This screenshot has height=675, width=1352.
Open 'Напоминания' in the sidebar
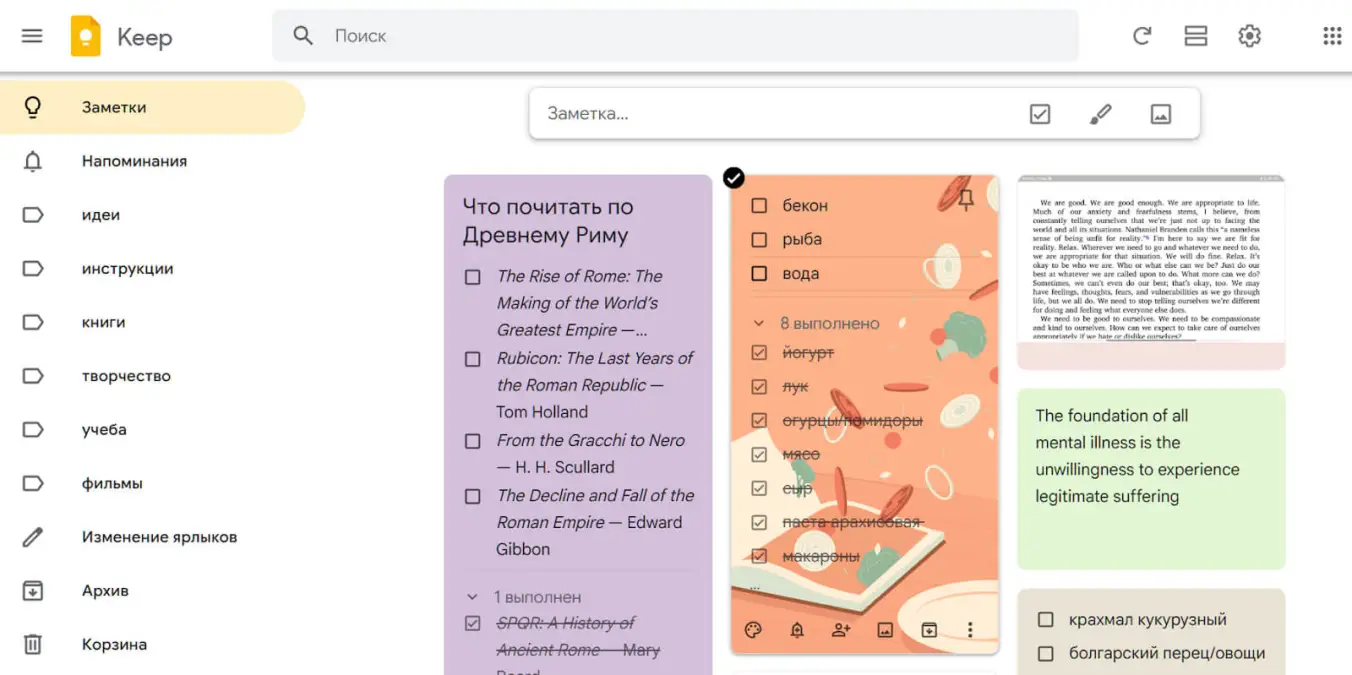[134, 161]
